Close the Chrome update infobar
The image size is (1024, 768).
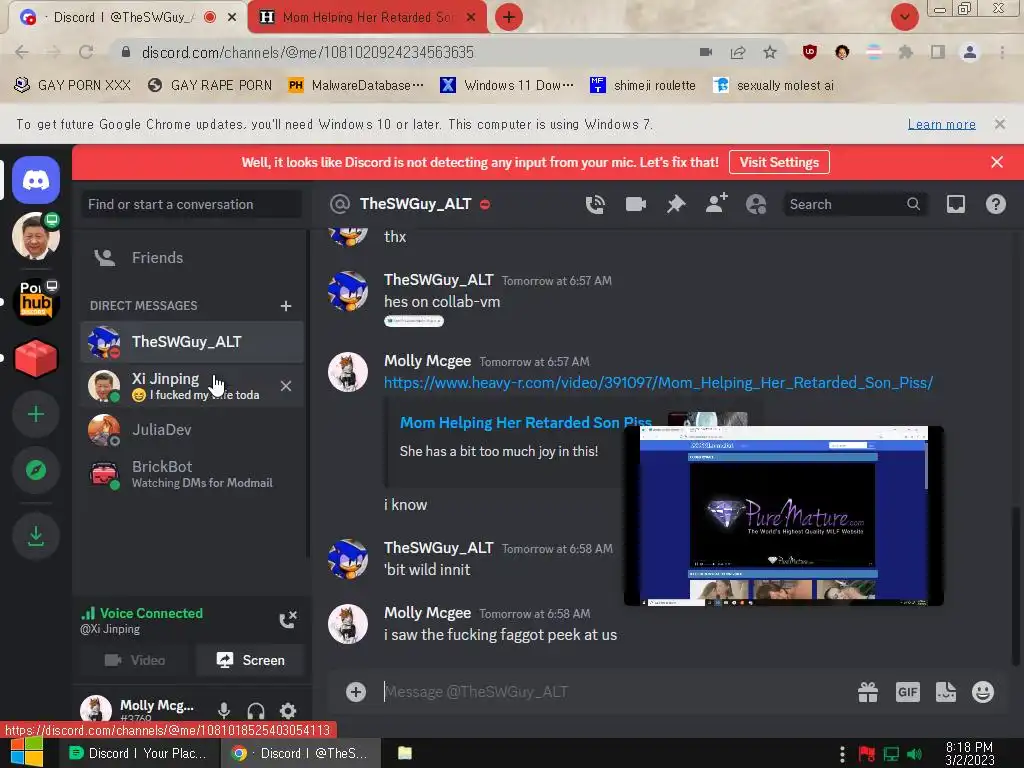pyautogui.click(x=999, y=124)
